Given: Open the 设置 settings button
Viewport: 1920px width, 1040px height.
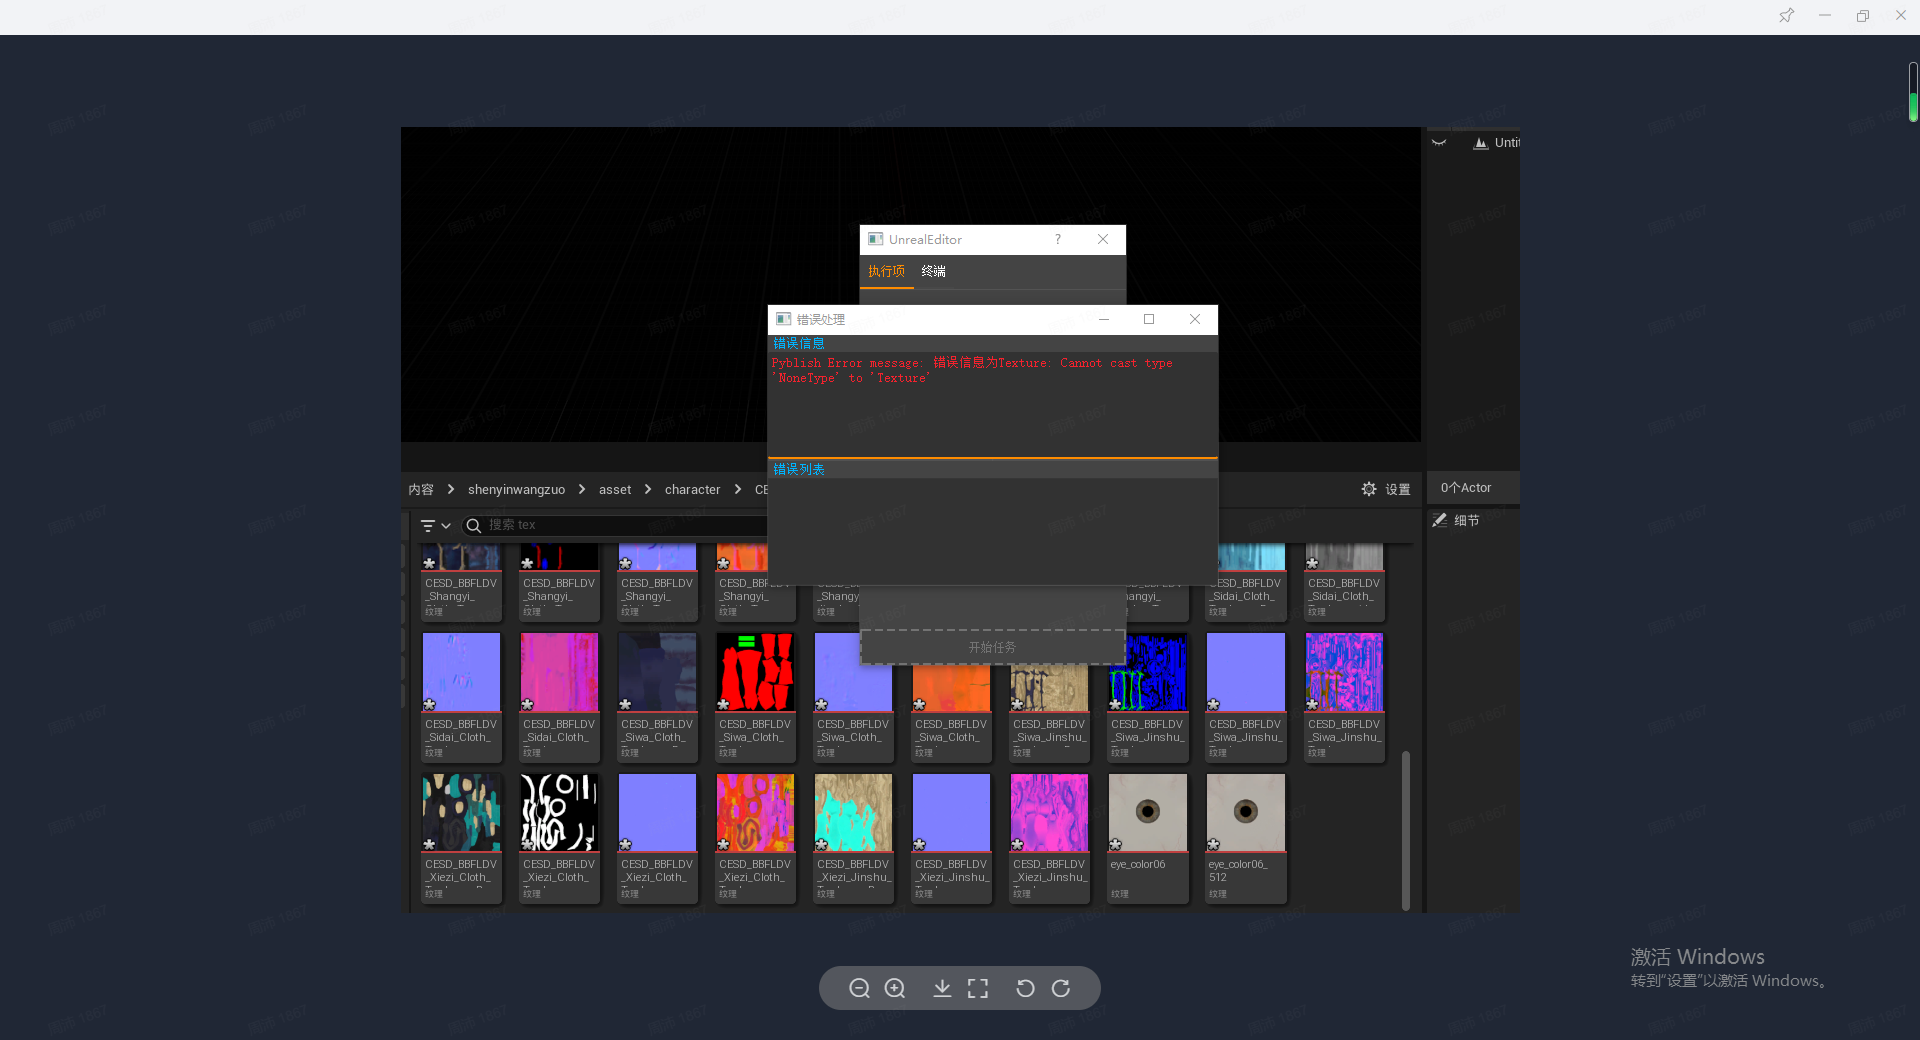Looking at the screenshot, I should coord(1386,489).
